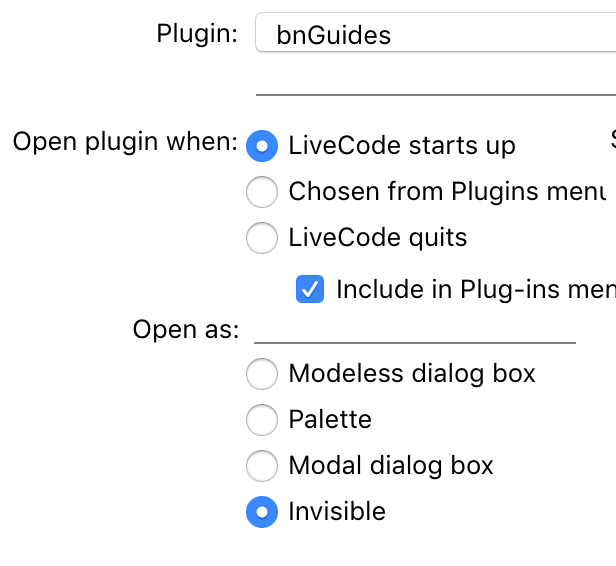Screen dimensions: 616x566
Task: Click the 'Modeless dialog box' label text
Action: (412, 374)
